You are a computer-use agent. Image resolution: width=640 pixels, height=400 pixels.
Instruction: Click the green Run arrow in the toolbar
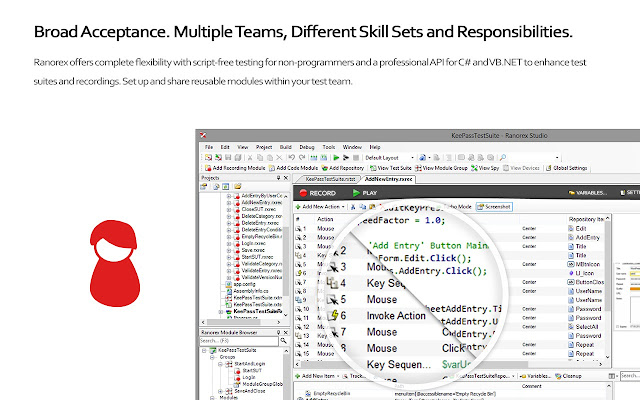click(x=336, y=158)
